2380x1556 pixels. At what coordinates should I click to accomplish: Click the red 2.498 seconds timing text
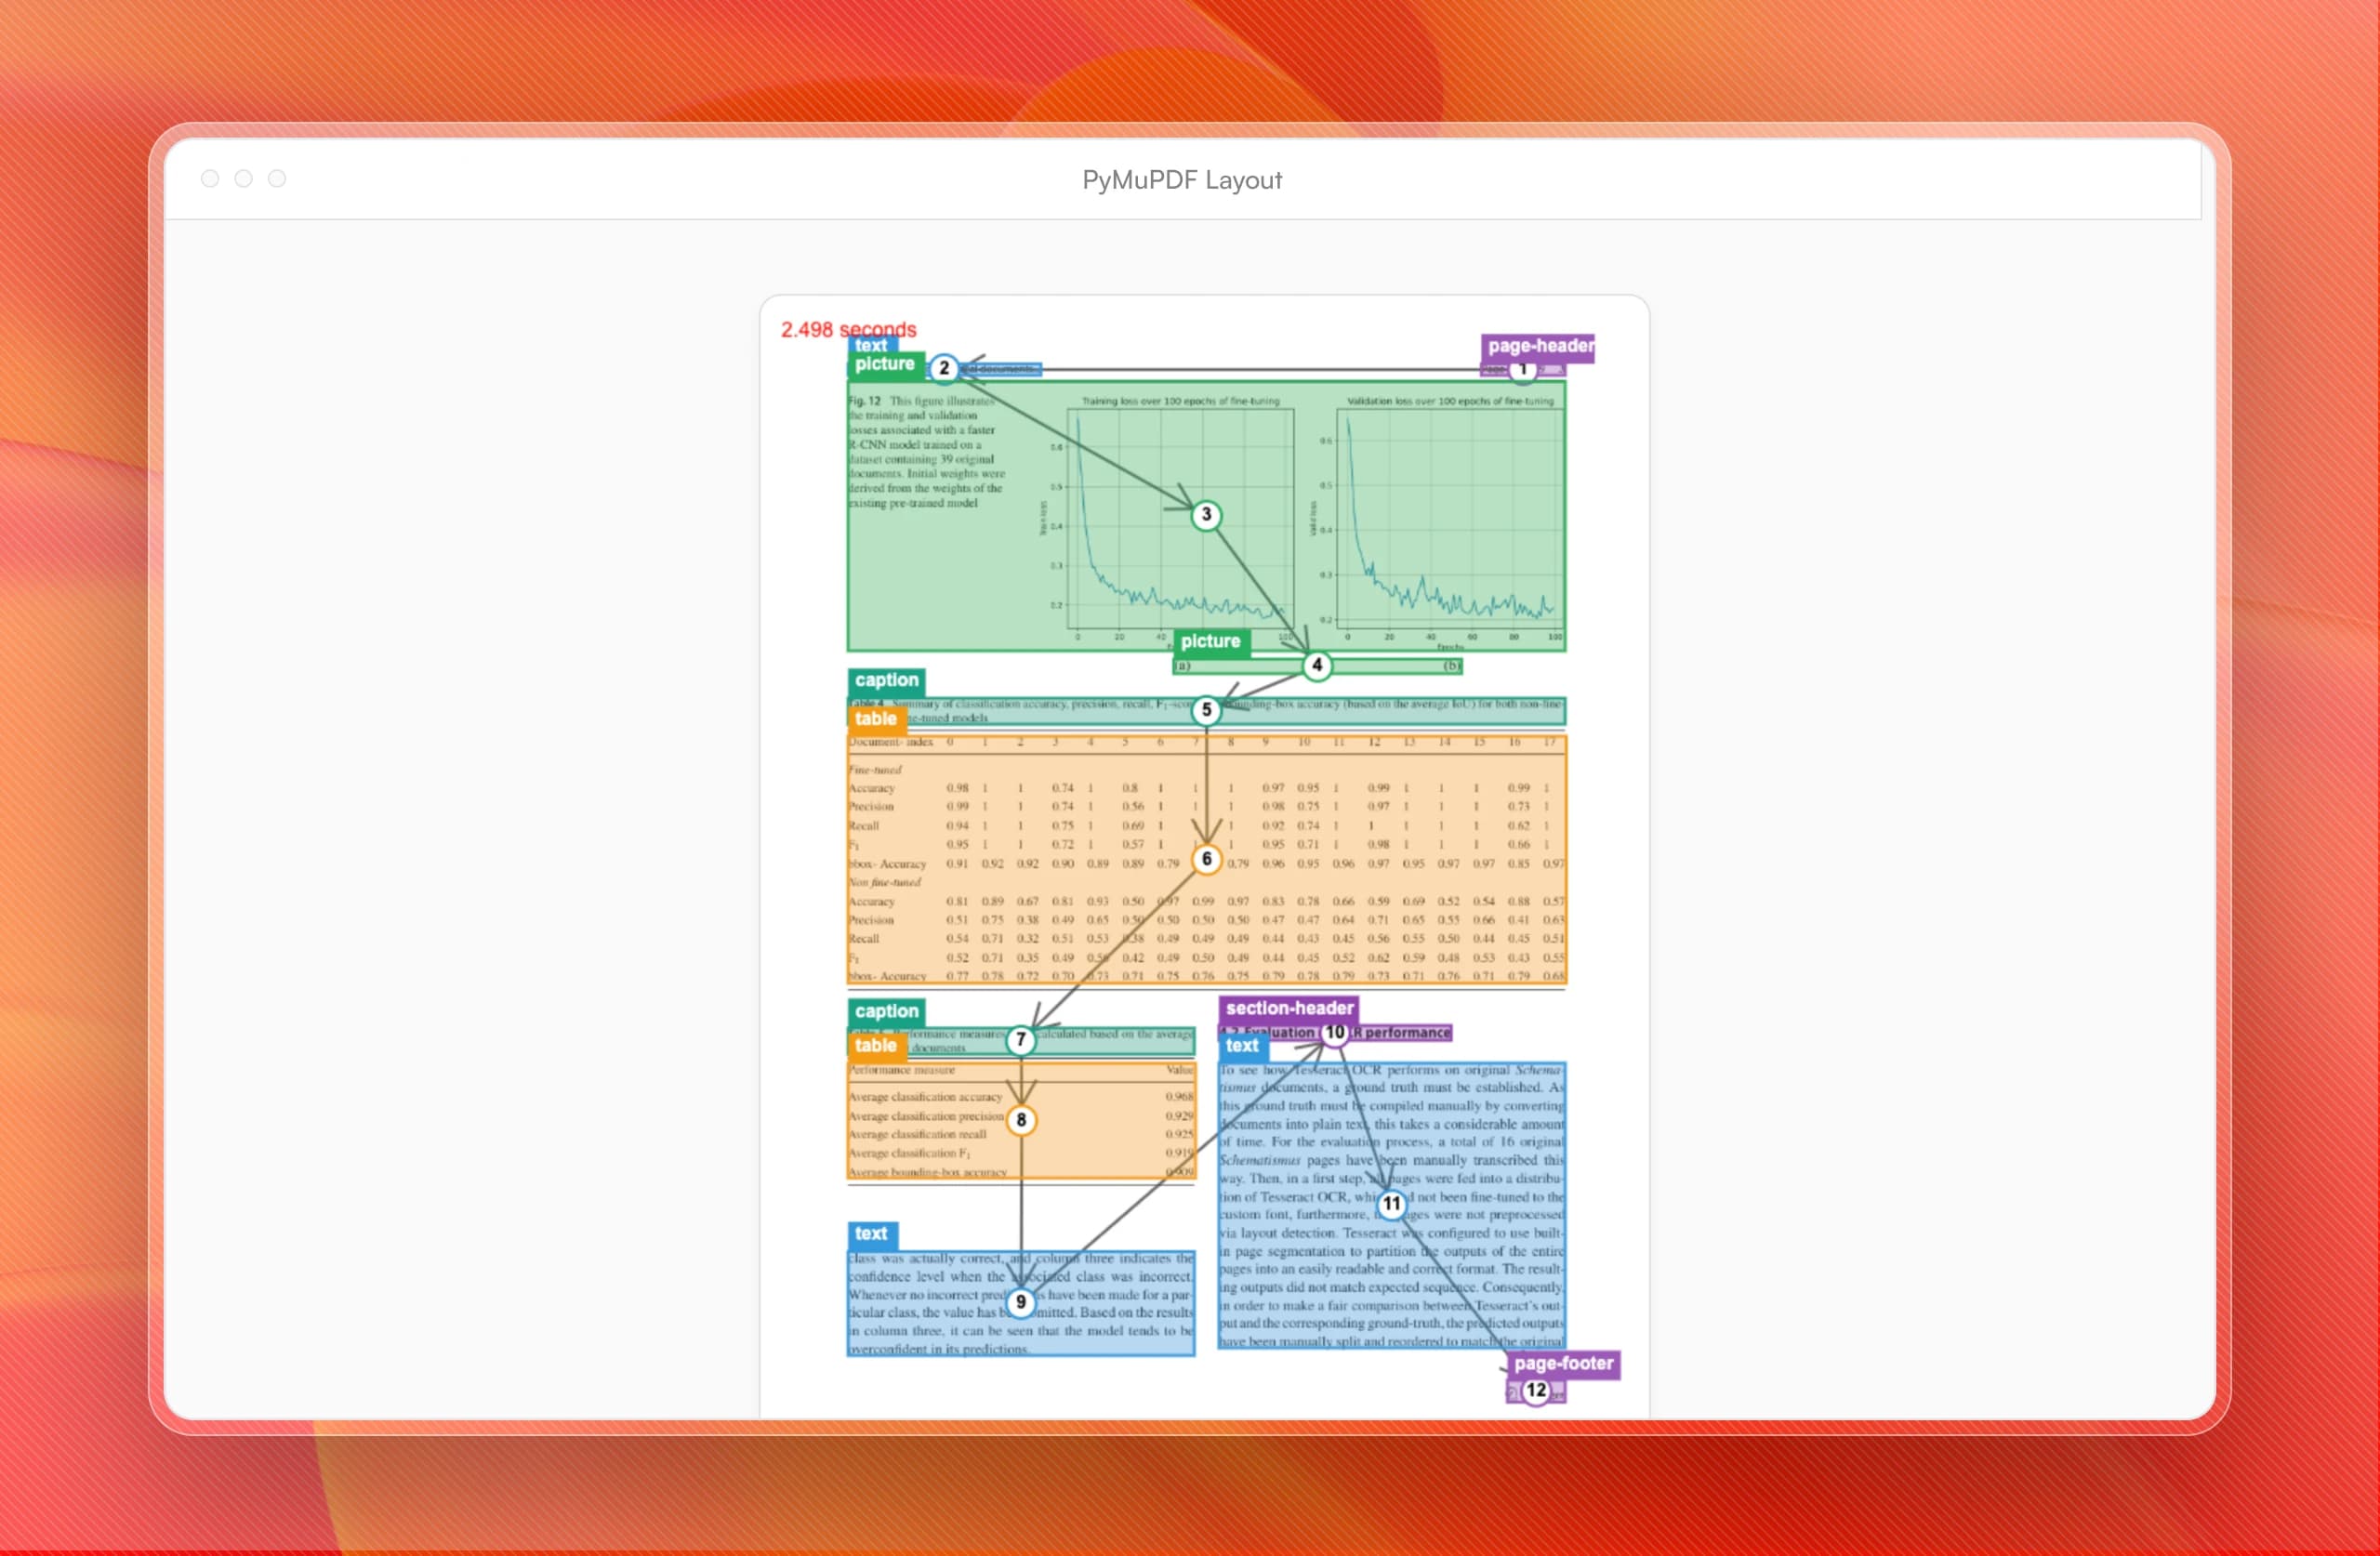(847, 329)
